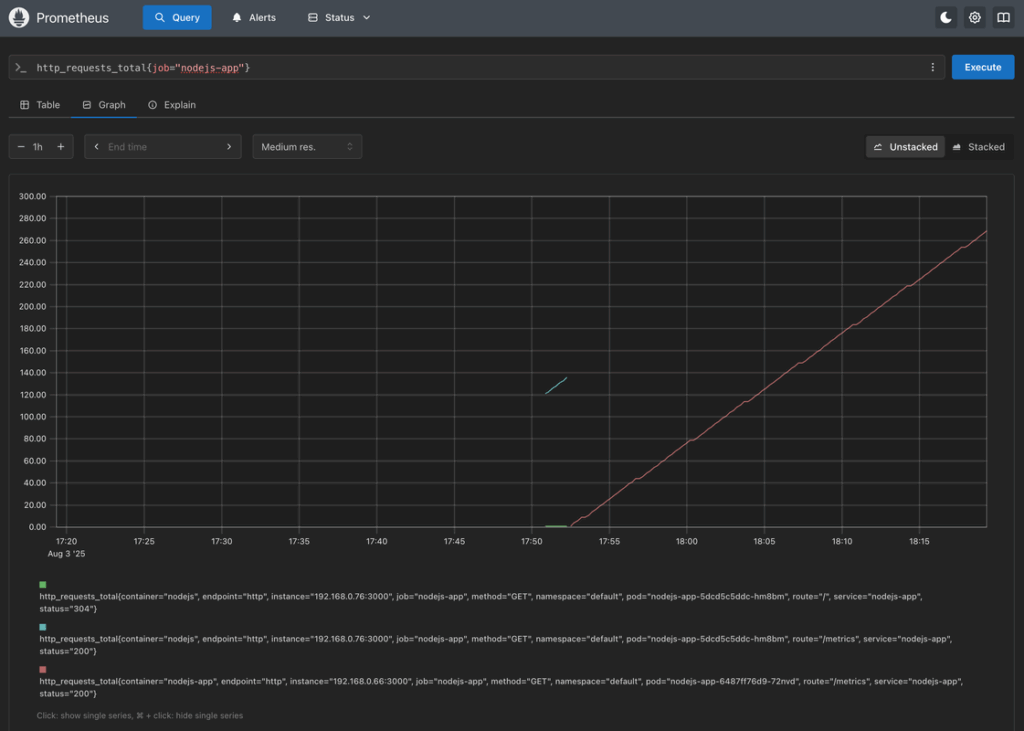Screen dimensions: 1024x731
Task: Click the 140.00 y-axis label
Action: pyautogui.click(x=33, y=372)
